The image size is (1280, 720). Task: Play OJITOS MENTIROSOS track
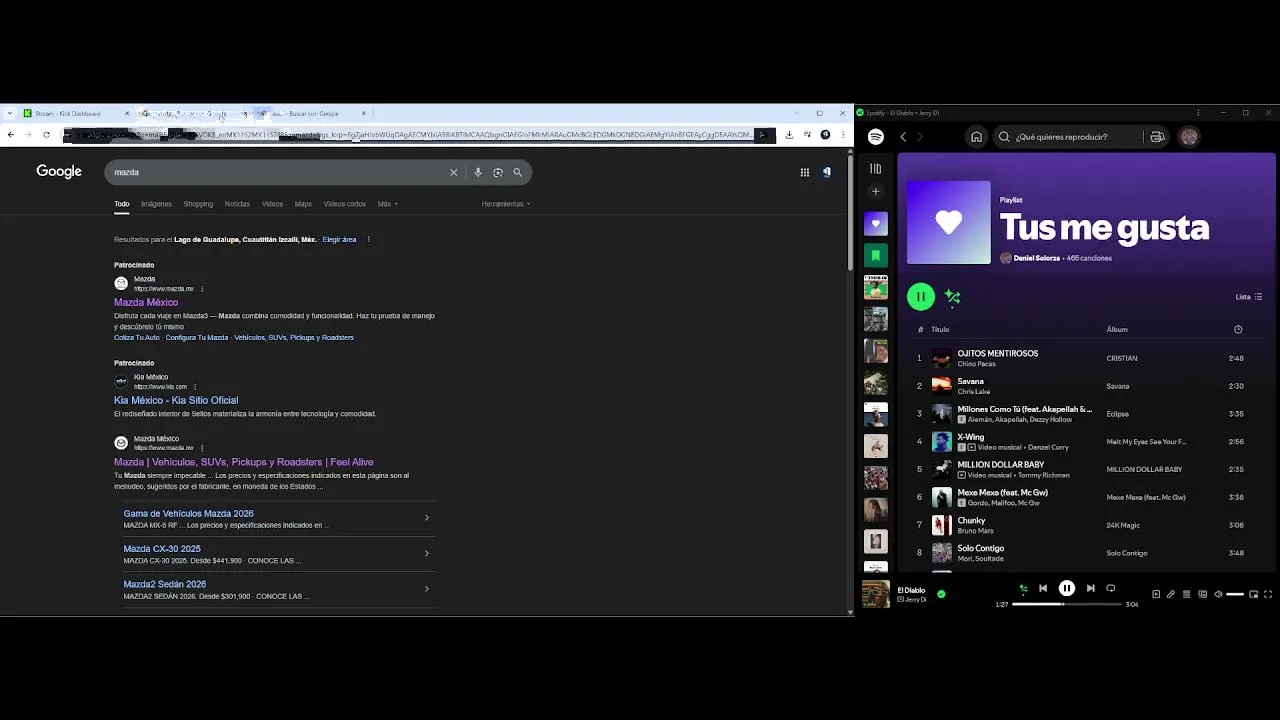997,353
